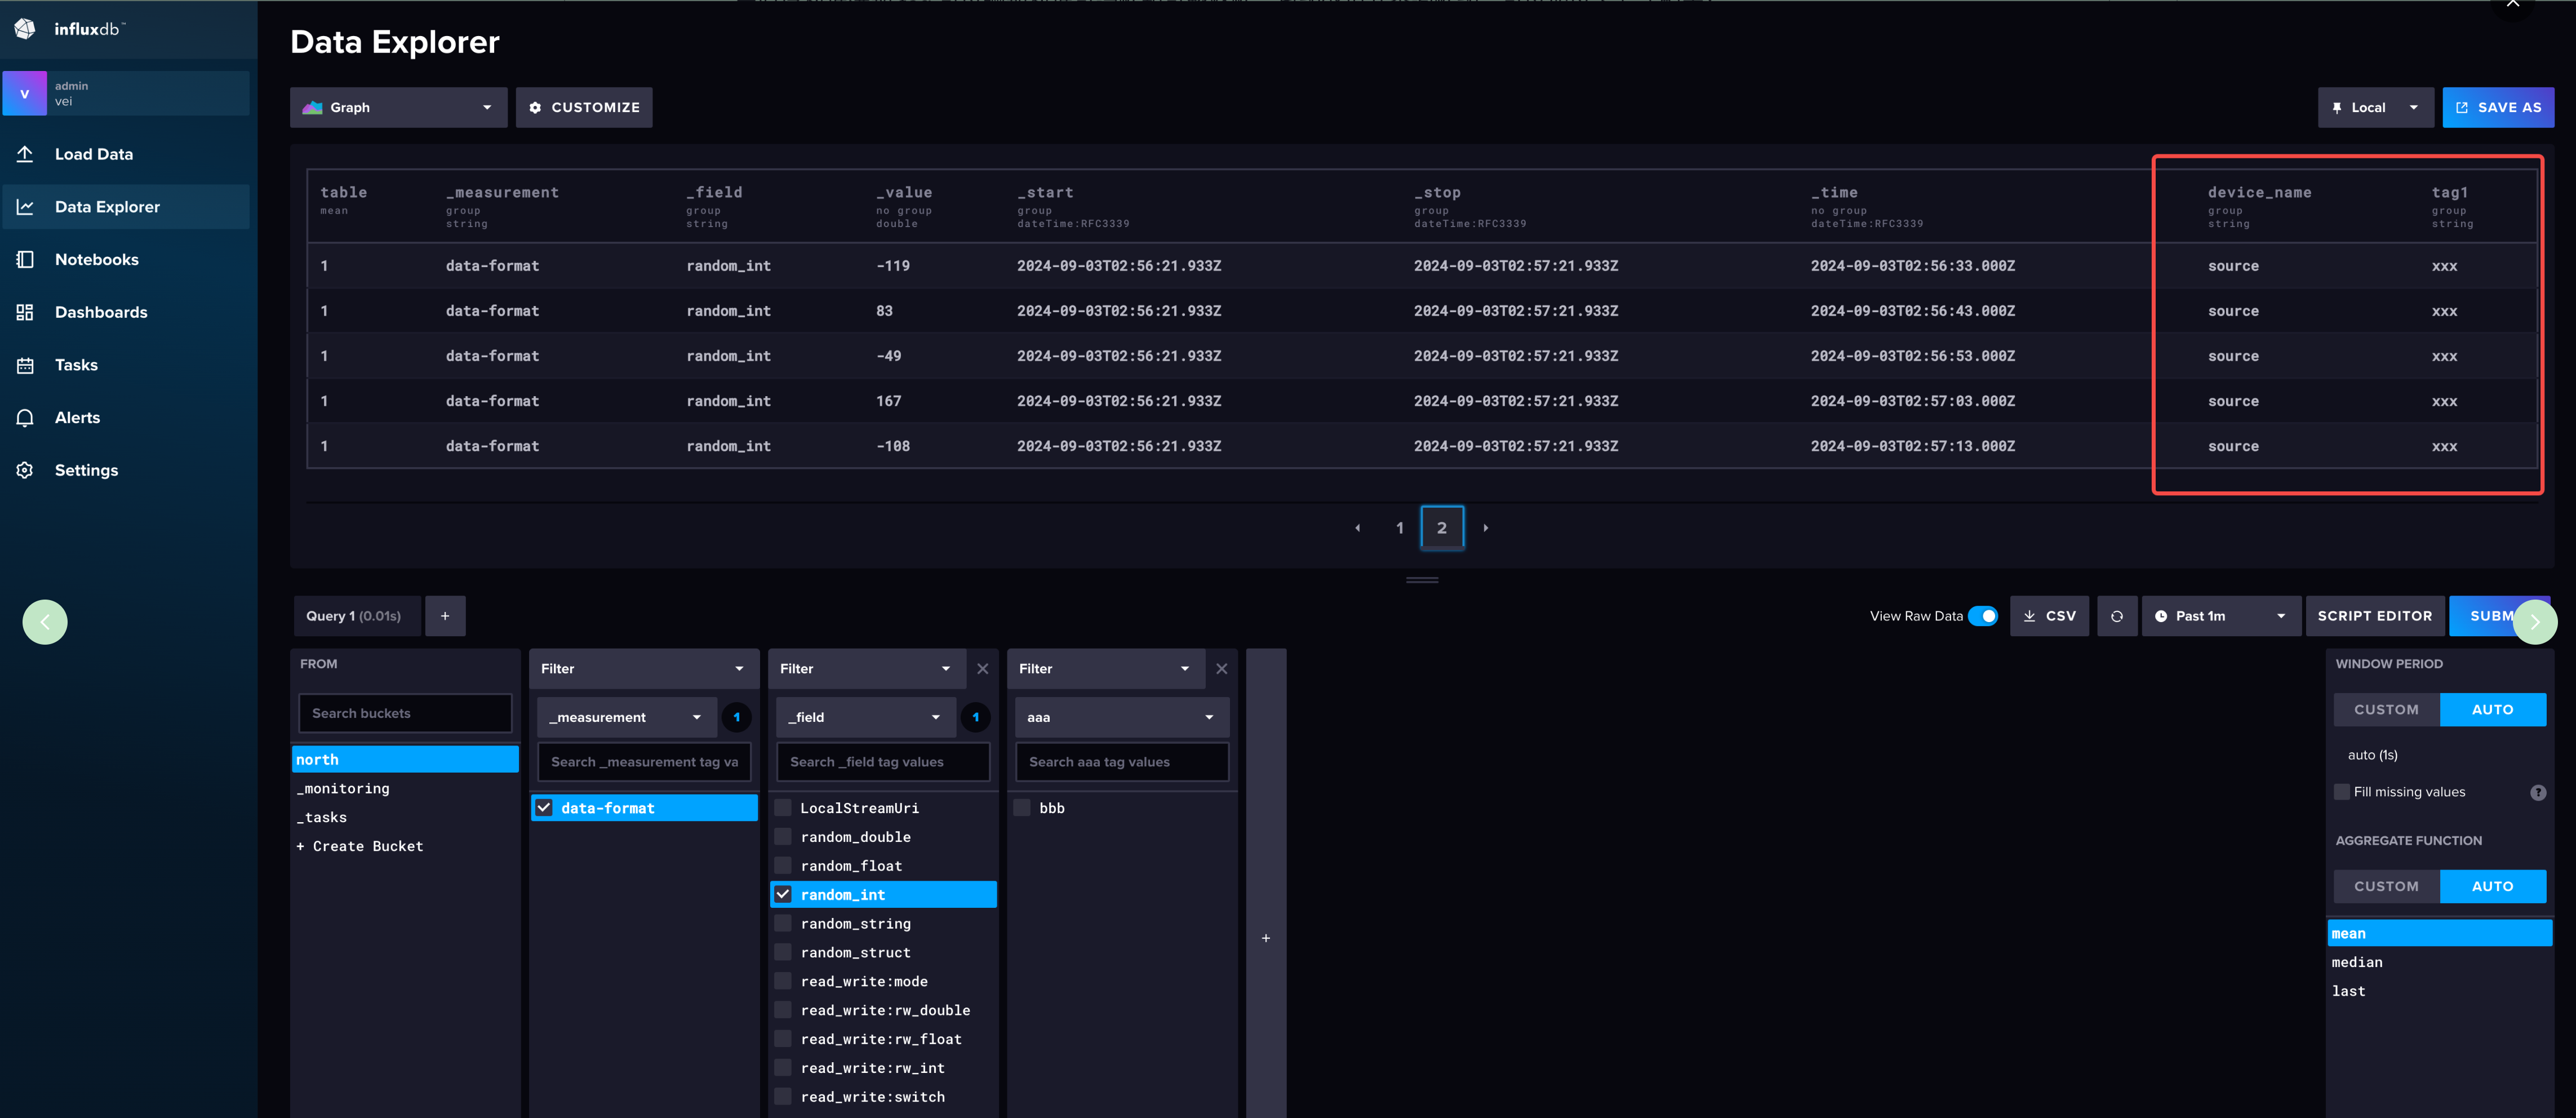
Task: Click the Search _field tag values input
Action: point(883,762)
